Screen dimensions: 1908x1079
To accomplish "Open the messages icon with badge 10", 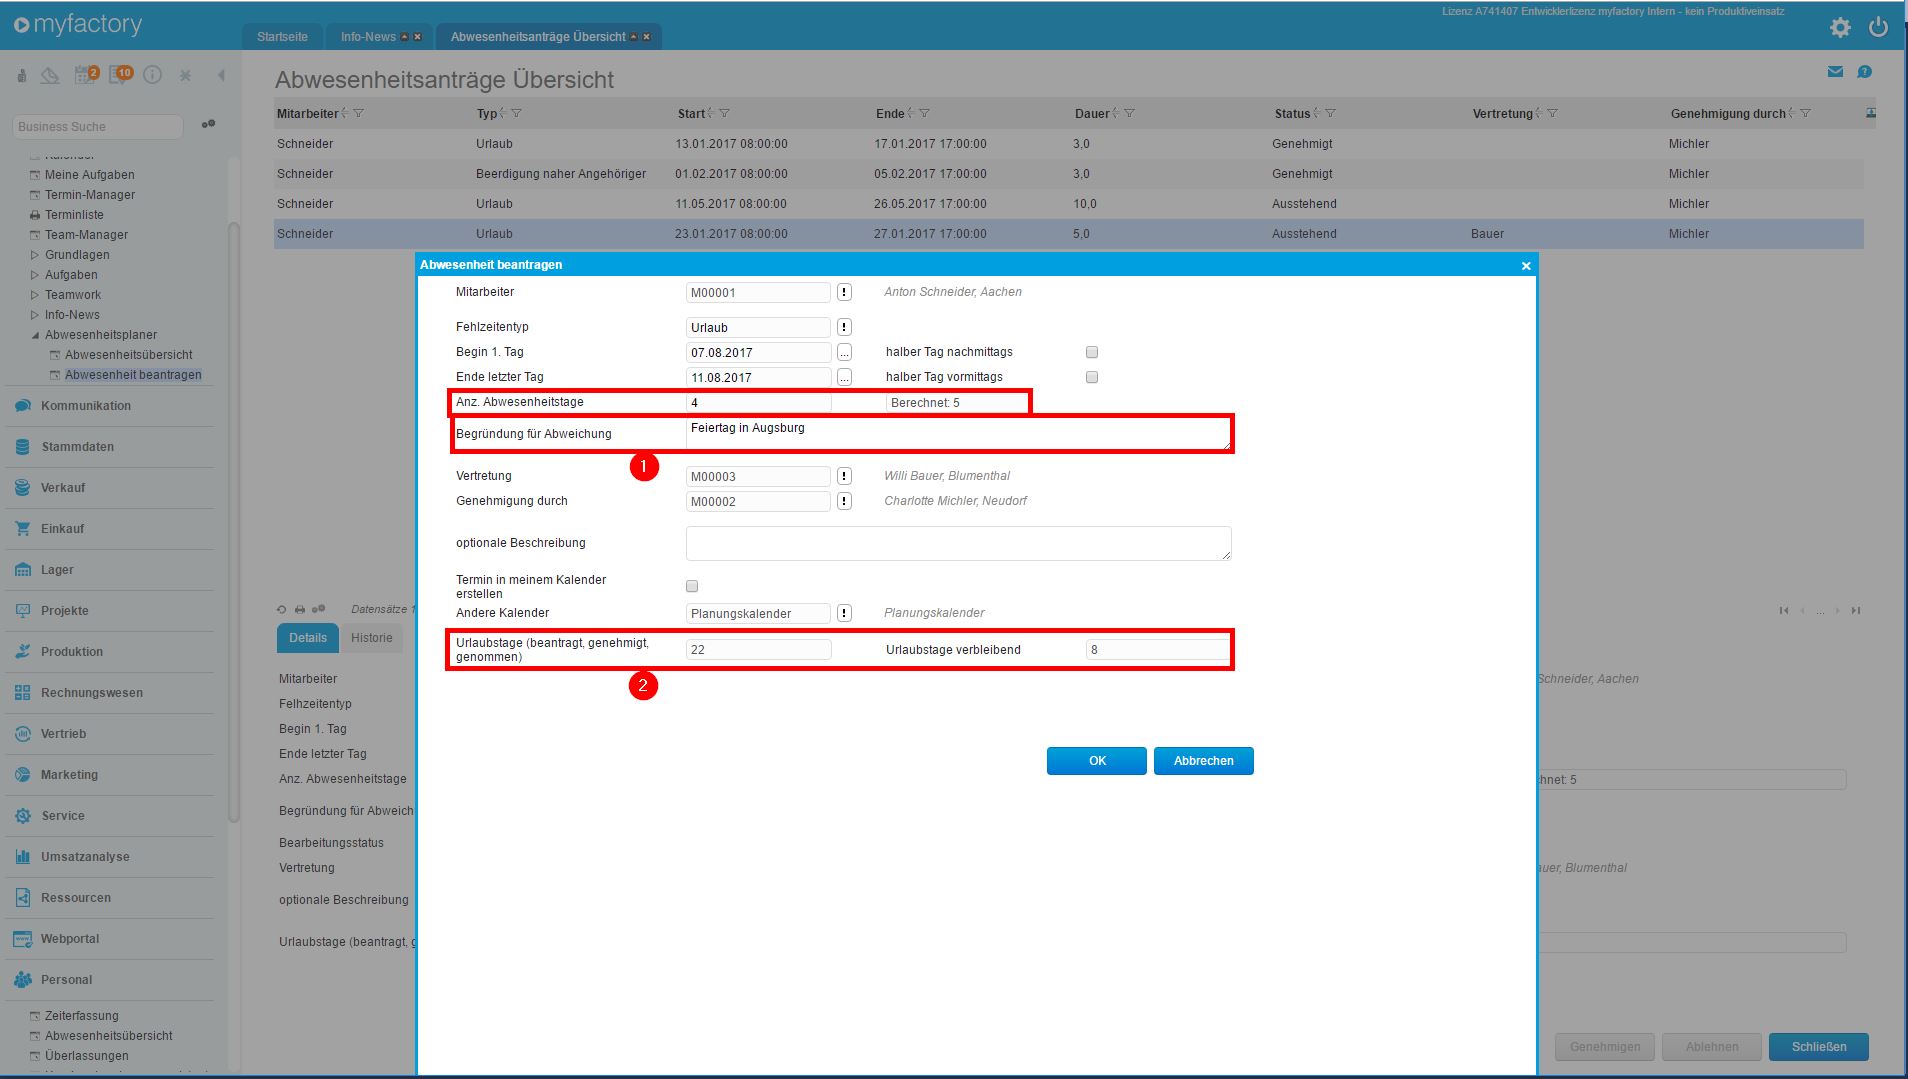I will tap(120, 75).
